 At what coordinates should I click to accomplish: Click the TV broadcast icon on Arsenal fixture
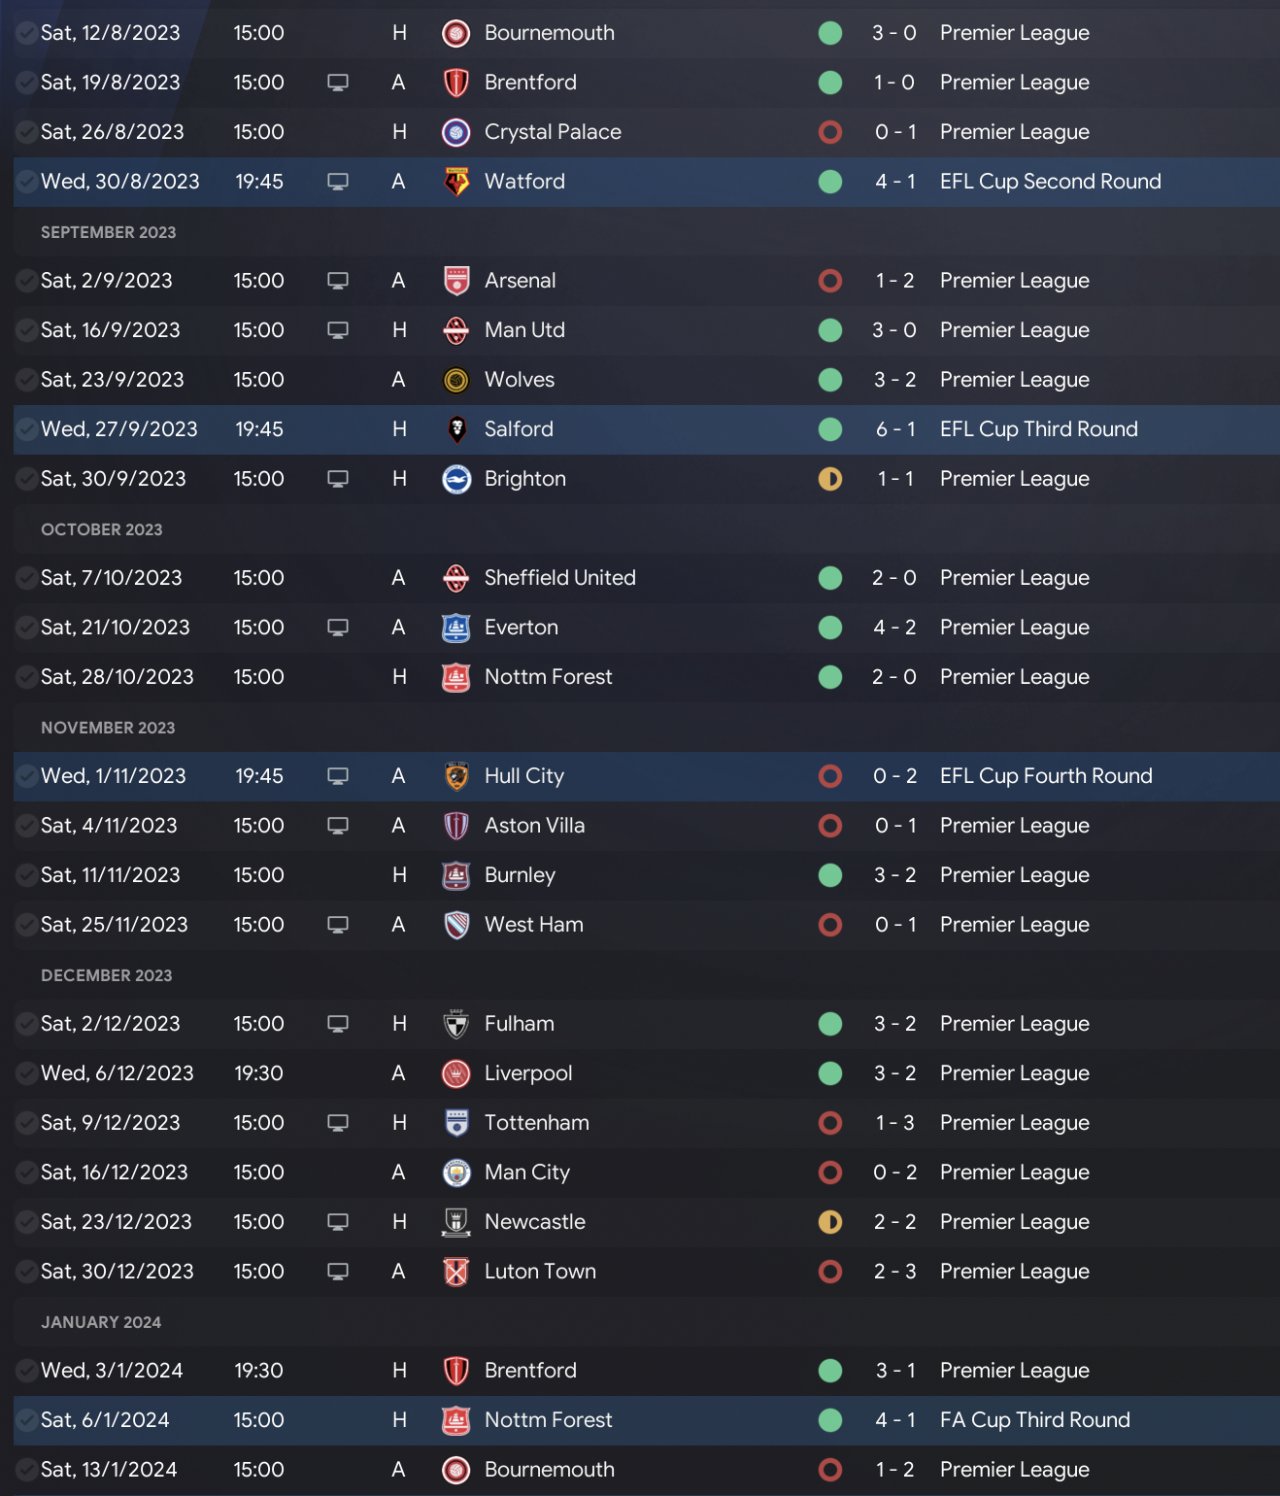tap(338, 281)
